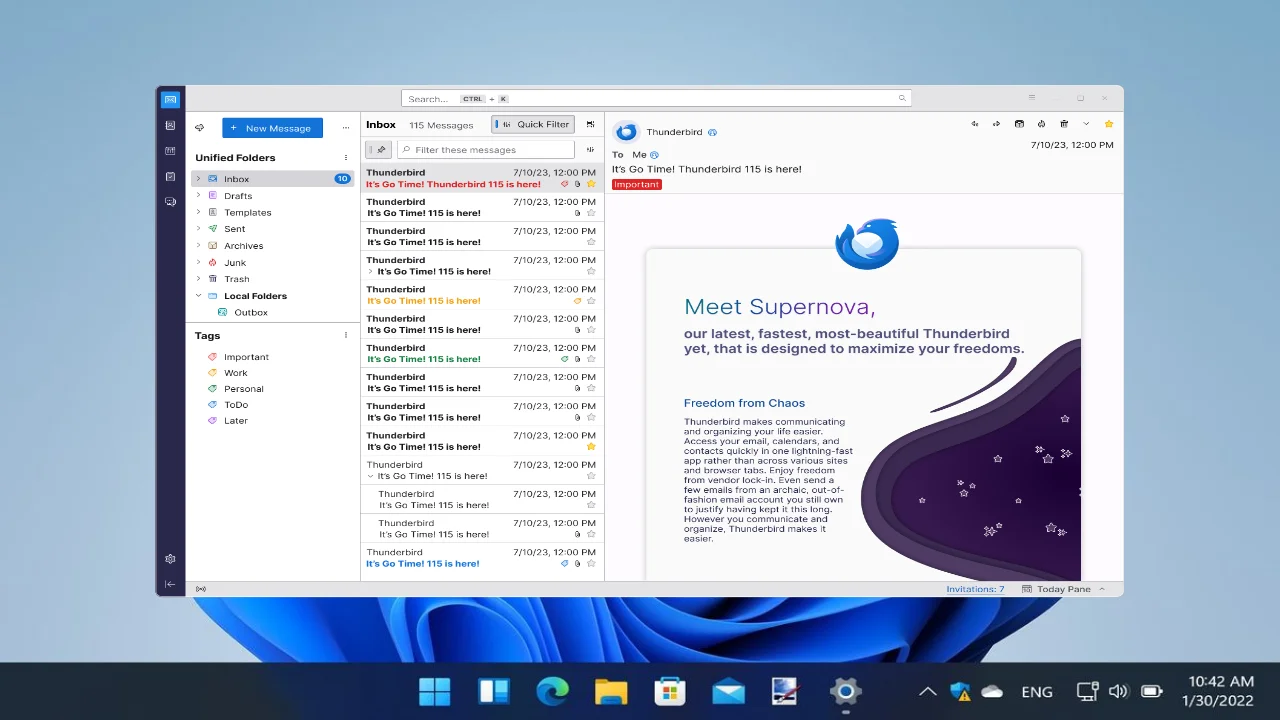Viewport: 1280px width, 720px height.
Task: Open the Mail space in the spaces toolbar
Action: click(x=170, y=100)
